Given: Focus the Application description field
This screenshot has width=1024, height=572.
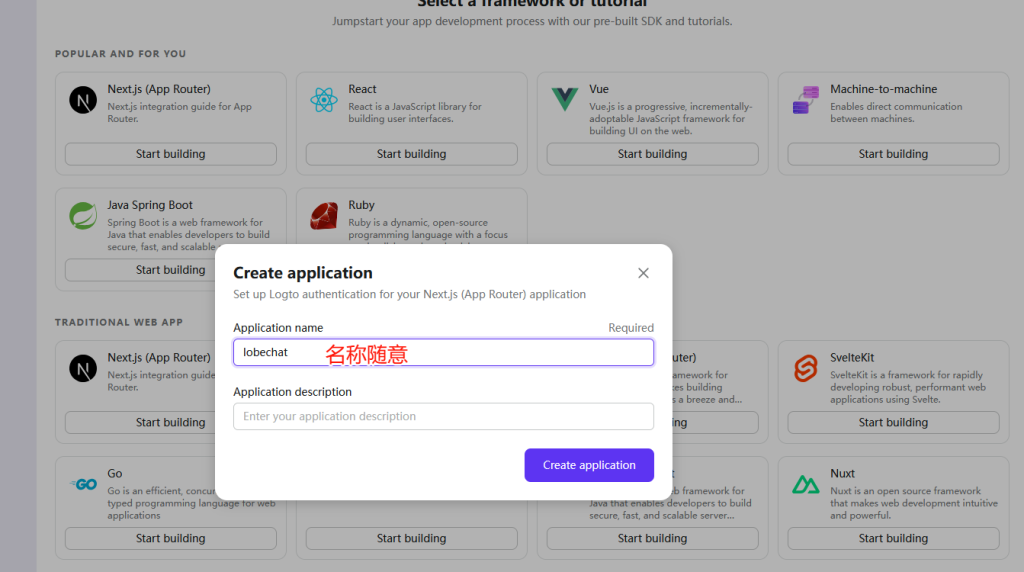Looking at the screenshot, I should (443, 416).
